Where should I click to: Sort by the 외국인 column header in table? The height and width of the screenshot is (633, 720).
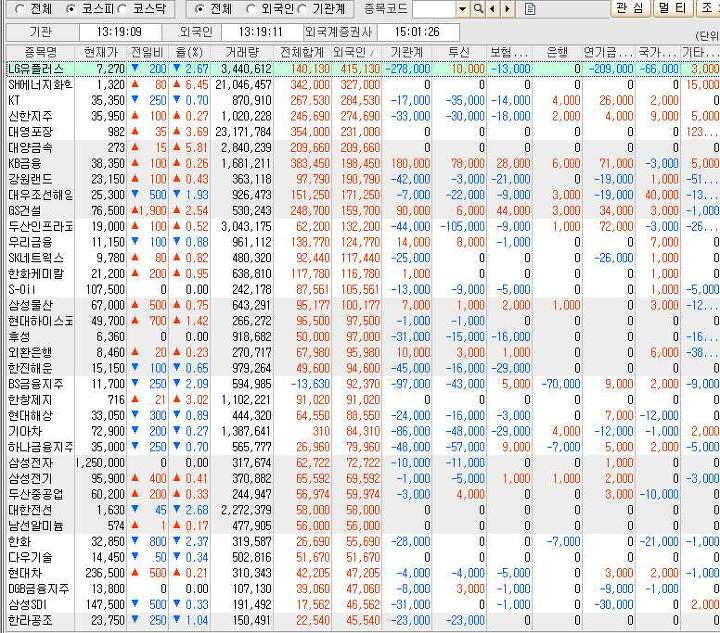[356, 52]
